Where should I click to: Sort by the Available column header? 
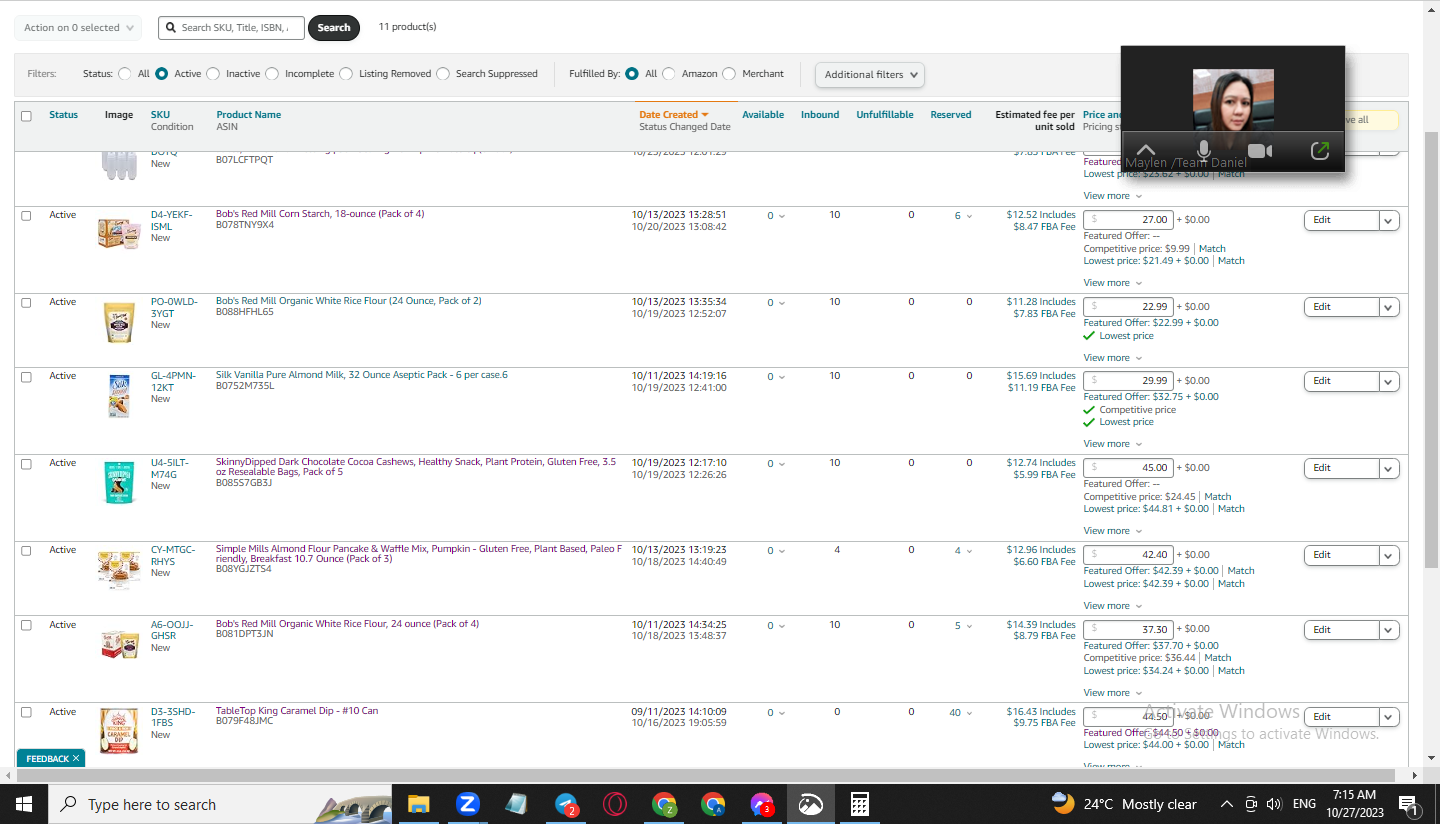coord(763,115)
